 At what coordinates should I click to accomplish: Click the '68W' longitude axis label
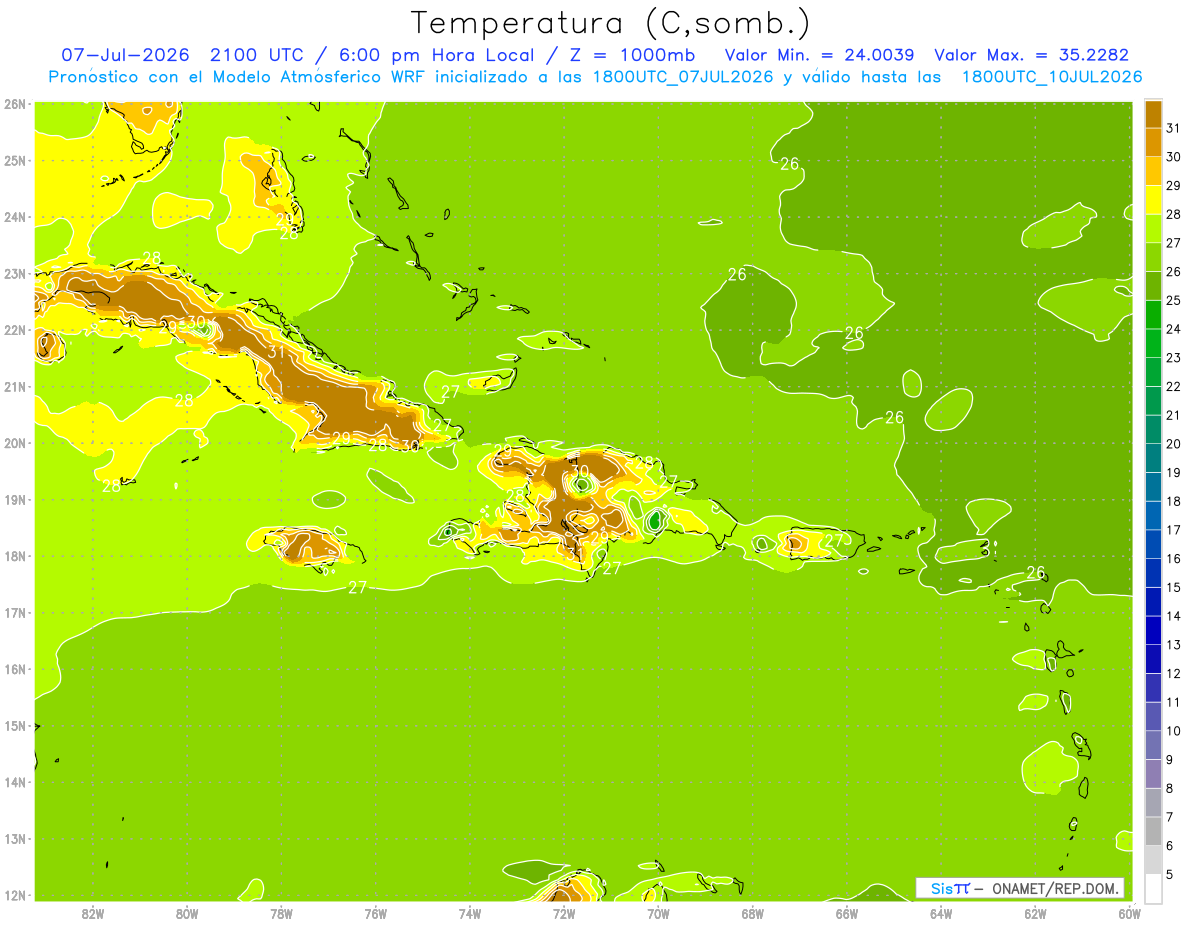753,913
